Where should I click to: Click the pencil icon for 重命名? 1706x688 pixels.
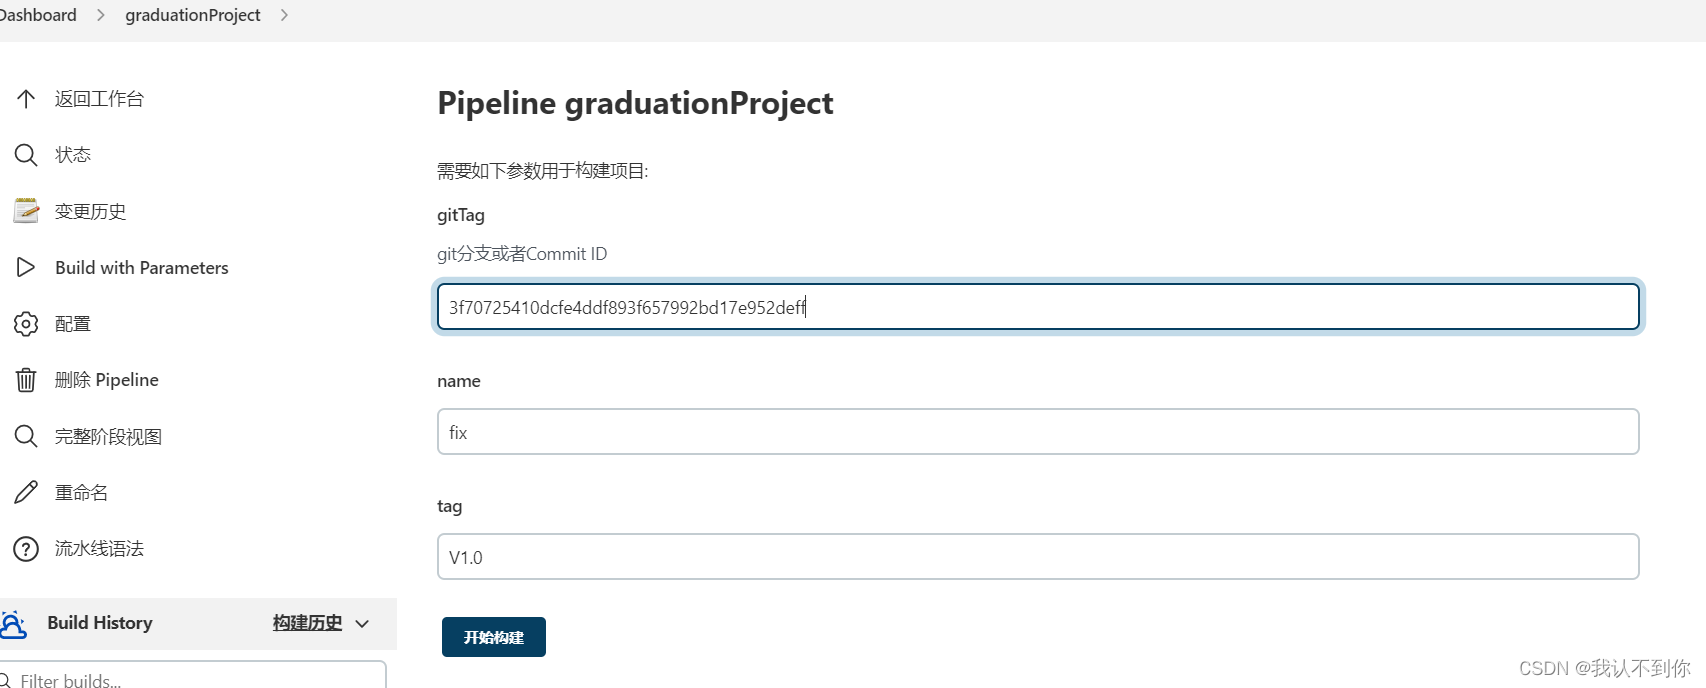point(26,492)
